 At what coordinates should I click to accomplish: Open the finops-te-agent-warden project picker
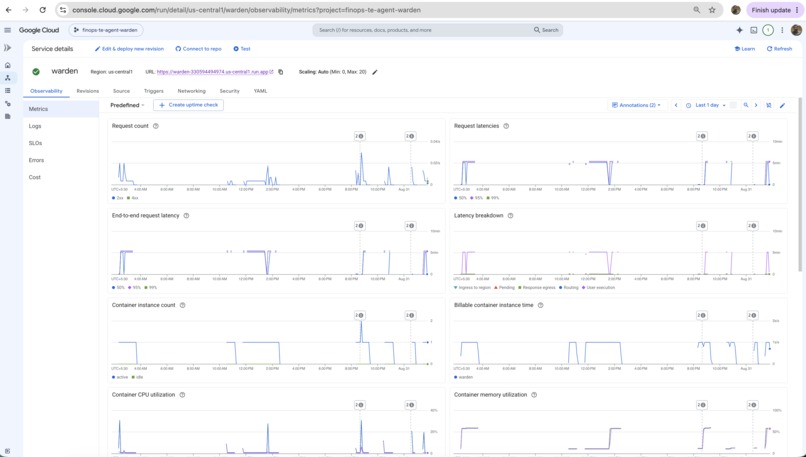[x=106, y=30]
